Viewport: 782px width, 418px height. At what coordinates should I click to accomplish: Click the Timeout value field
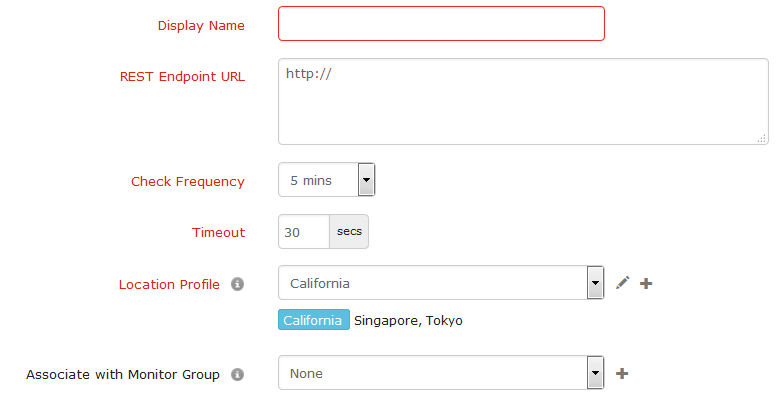pyautogui.click(x=304, y=231)
